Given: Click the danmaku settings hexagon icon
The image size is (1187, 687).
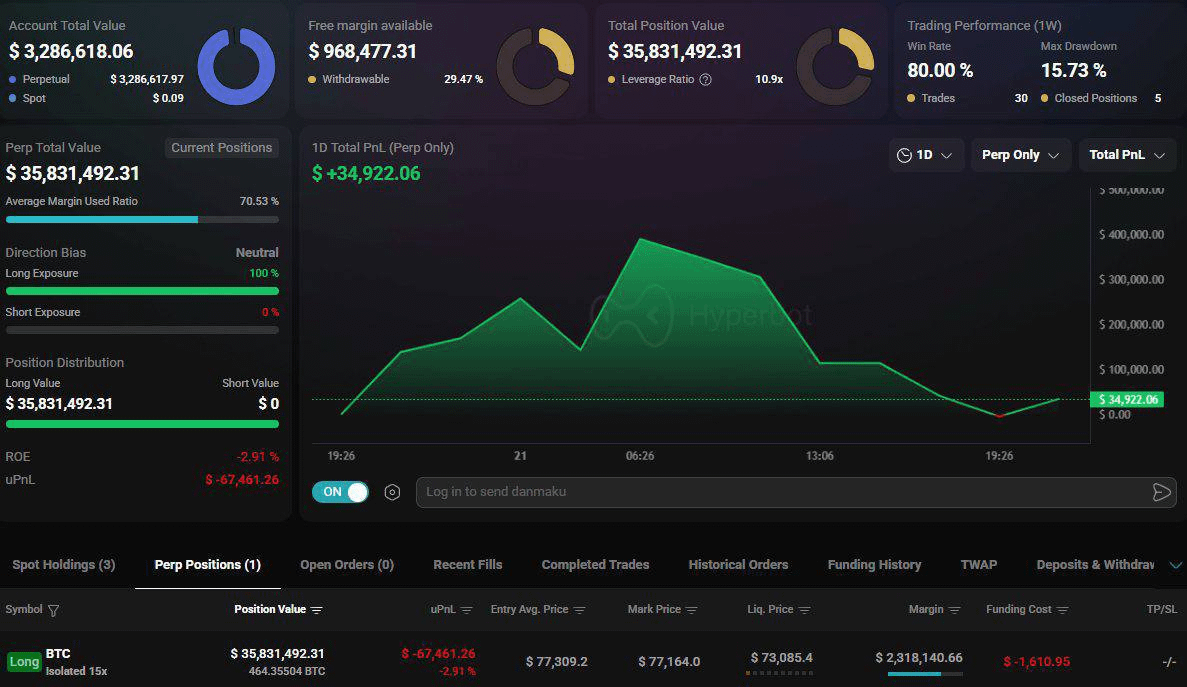Looking at the screenshot, I should click(x=392, y=493).
